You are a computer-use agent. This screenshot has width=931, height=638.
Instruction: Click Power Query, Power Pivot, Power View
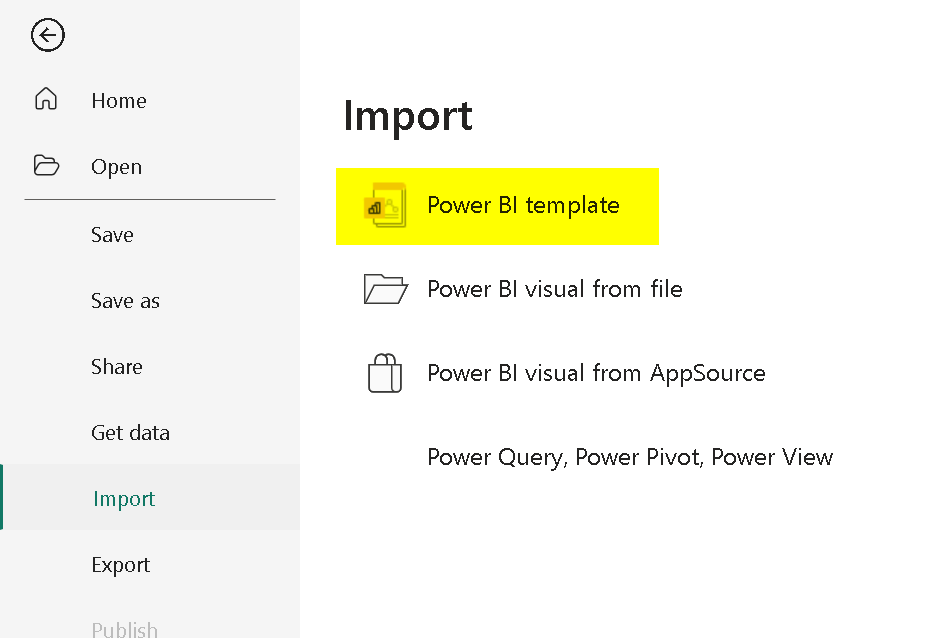point(629,458)
